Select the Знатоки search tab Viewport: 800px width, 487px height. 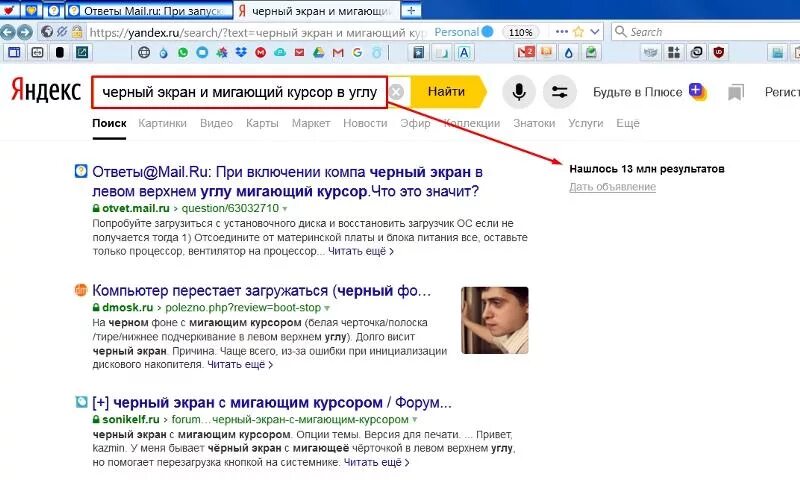coord(534,123)
